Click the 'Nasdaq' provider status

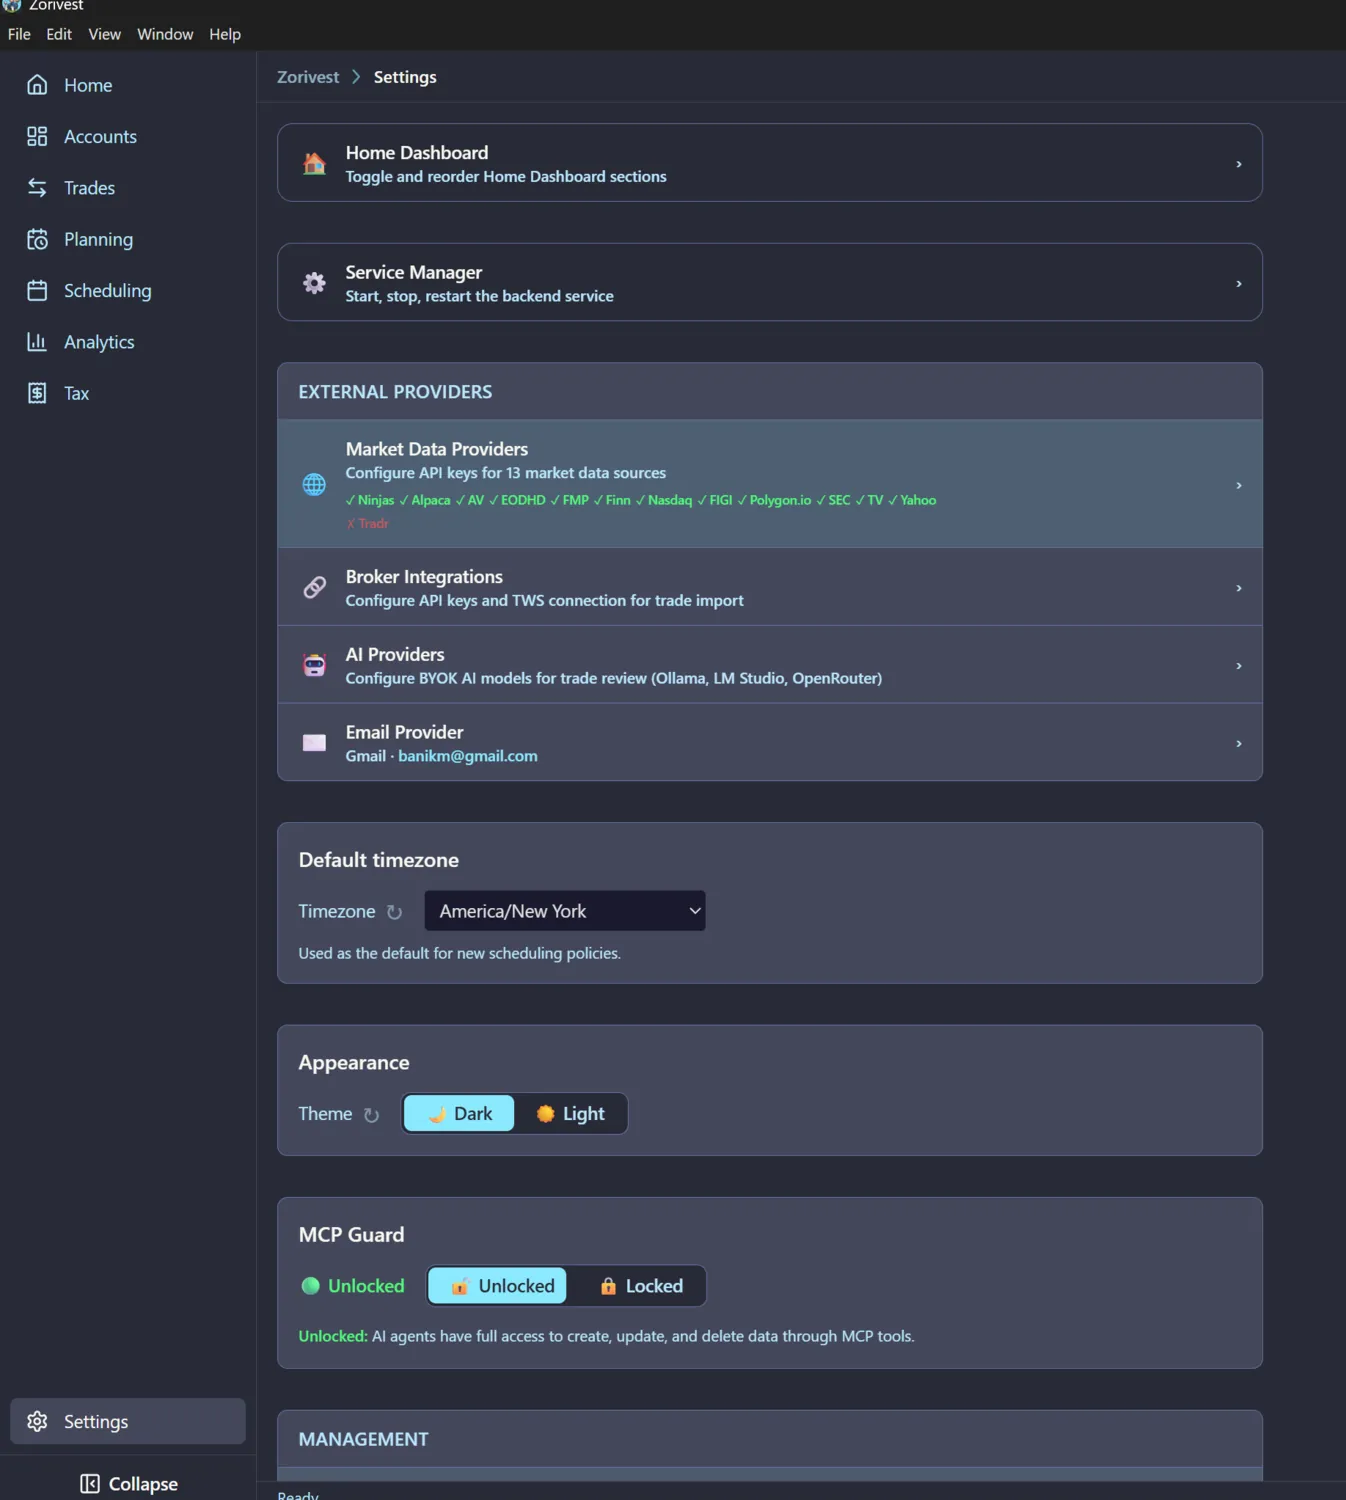pos(664,500)
